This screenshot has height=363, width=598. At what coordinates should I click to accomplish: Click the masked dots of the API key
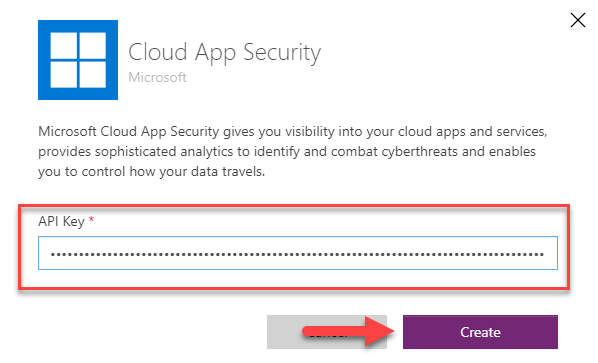click(297, 254)
